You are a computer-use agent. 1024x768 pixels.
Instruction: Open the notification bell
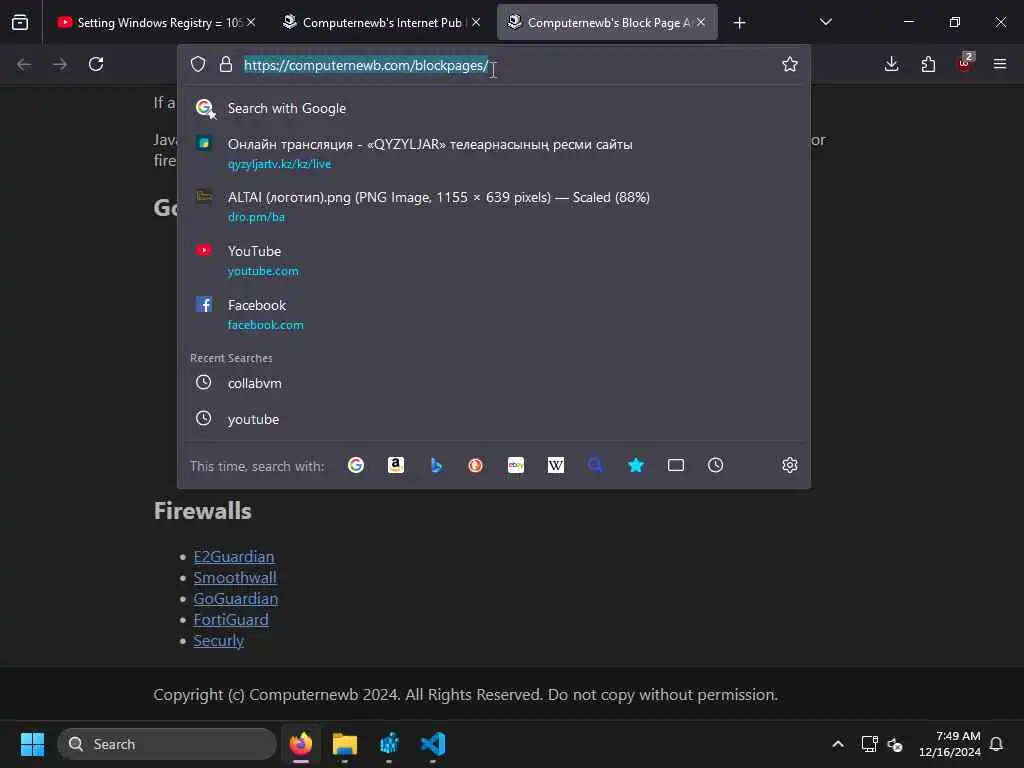(996, 744)
